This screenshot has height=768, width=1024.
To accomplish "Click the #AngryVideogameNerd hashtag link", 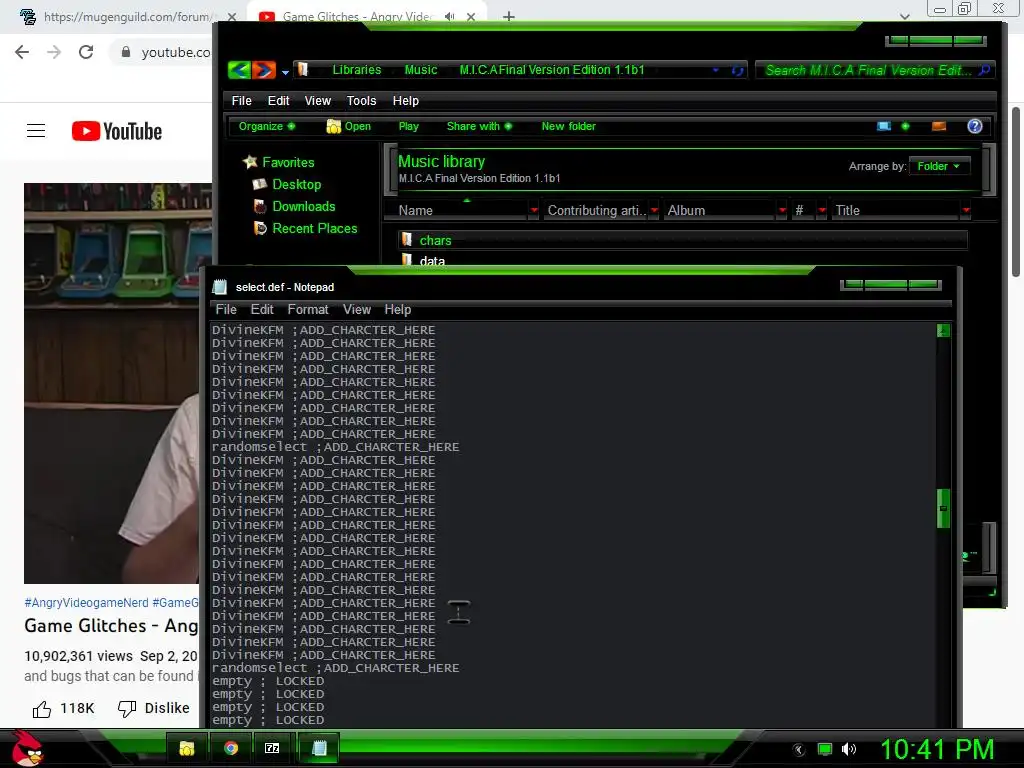I will (86, 603).
